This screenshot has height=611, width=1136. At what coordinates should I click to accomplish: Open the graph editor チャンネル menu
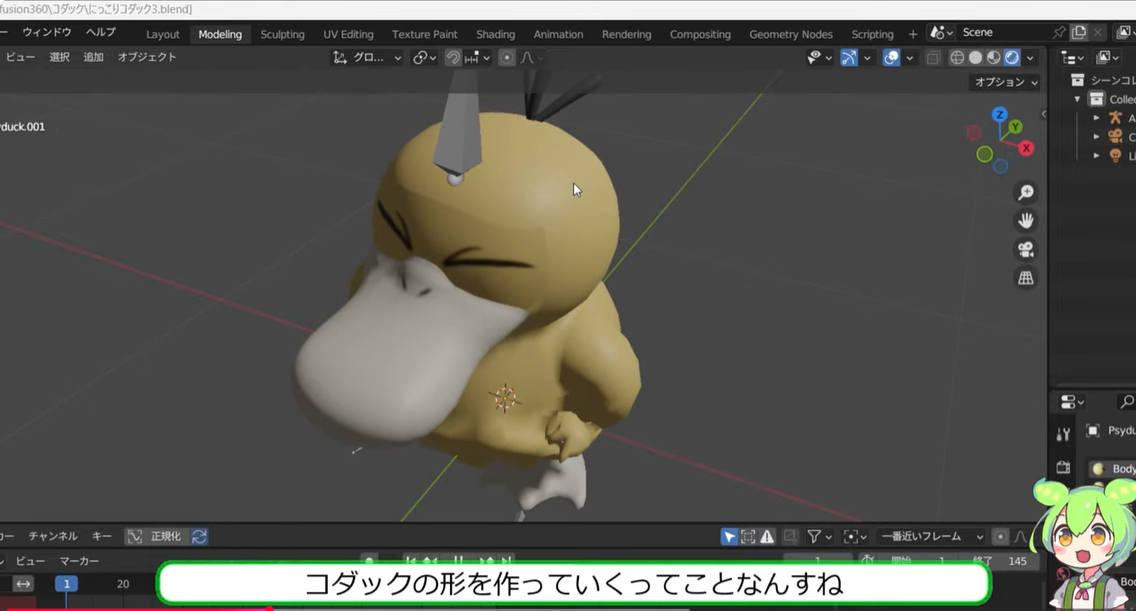click(53, 536)
